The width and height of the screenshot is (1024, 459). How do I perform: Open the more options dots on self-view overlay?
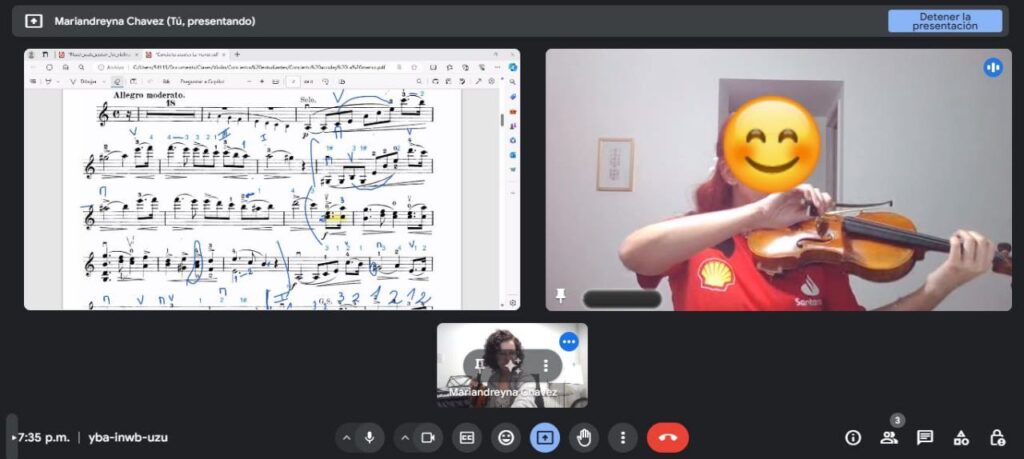(545, 365)
